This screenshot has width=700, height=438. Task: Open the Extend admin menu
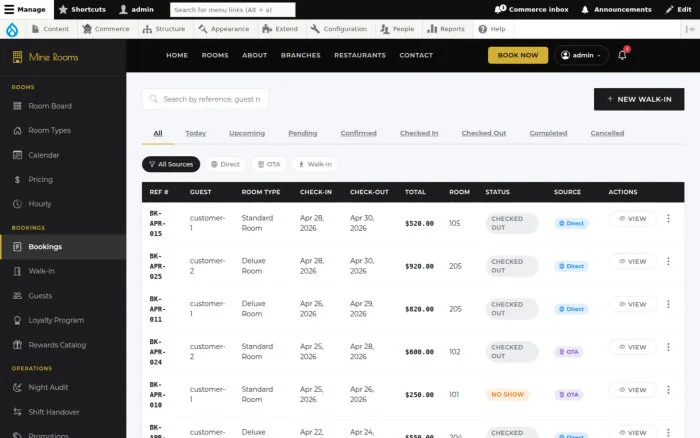tap(280, 29)
